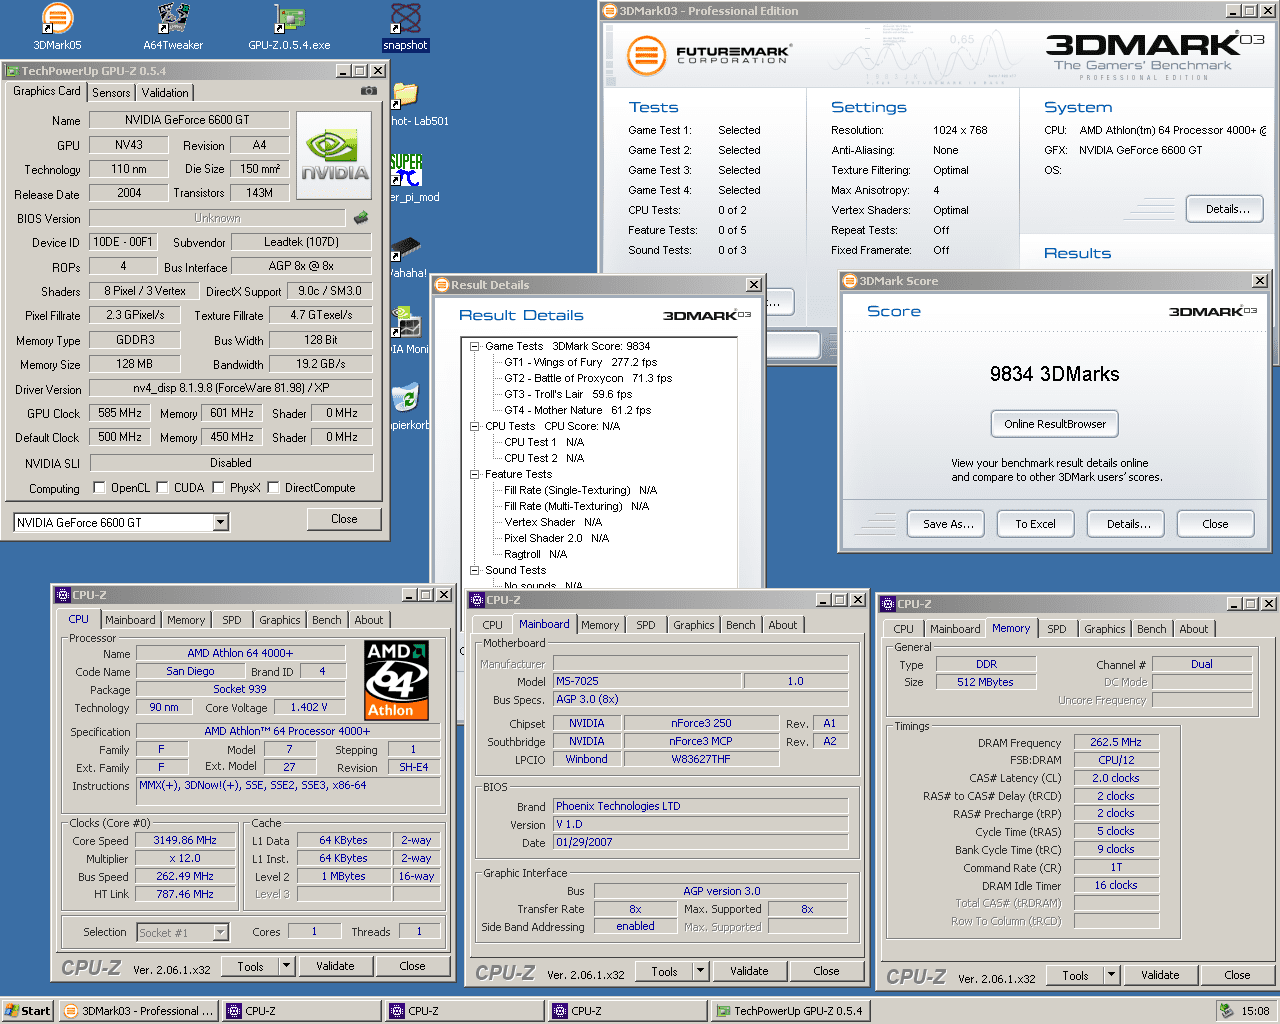Screen dimensions: 1280x1024
Task: Open Tools dropdown arrow in Mainboard window
Action: coord(700,971)
